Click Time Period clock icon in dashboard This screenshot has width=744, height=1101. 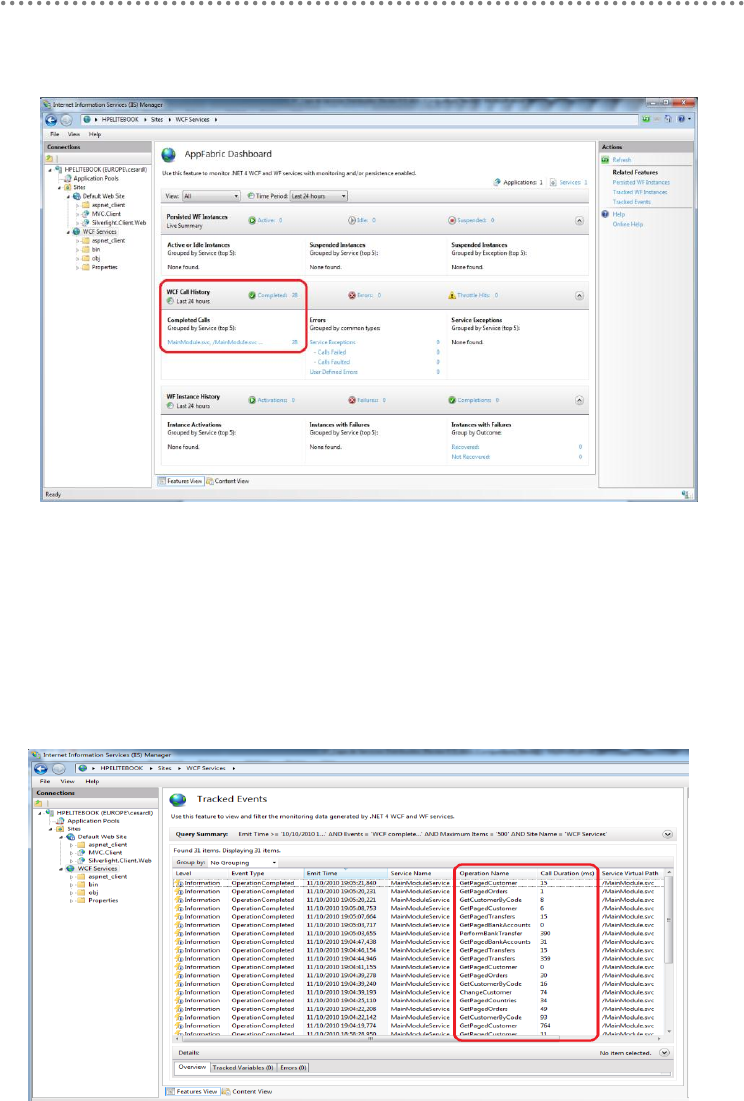(251, 197)
